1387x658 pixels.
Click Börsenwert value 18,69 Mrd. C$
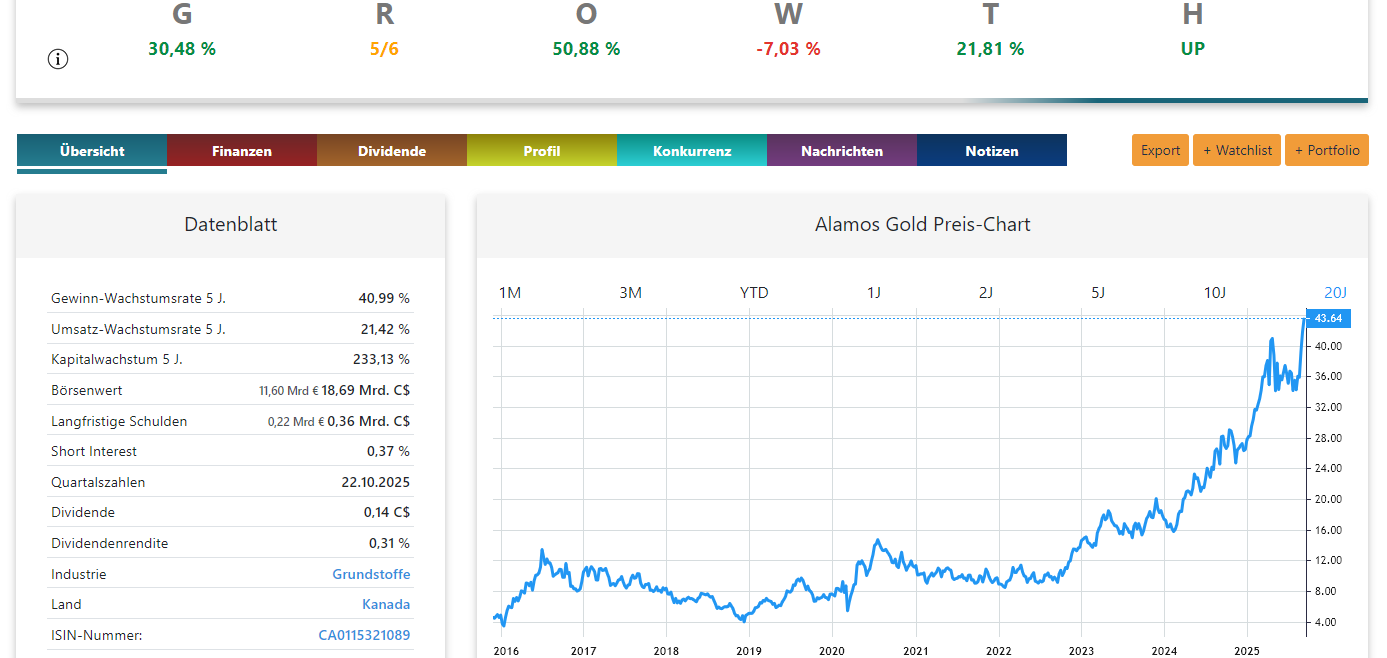tap(365, 390)
